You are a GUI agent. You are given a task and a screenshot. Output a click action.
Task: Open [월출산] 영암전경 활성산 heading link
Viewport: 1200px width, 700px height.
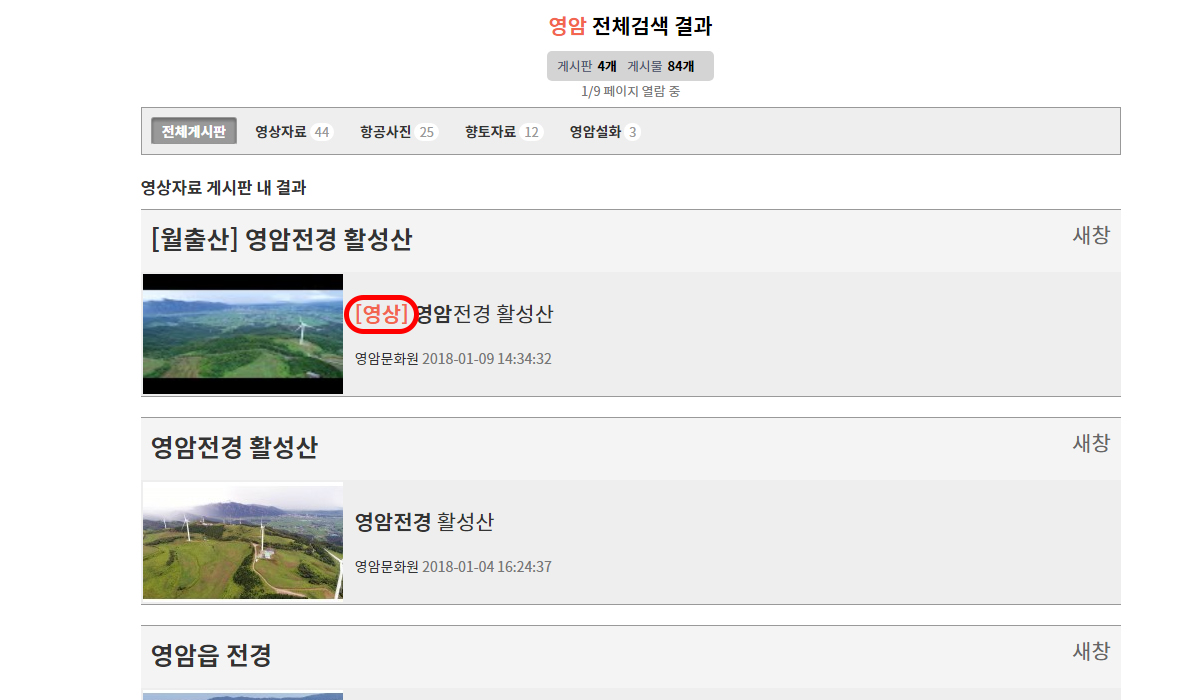coord(282,240)
